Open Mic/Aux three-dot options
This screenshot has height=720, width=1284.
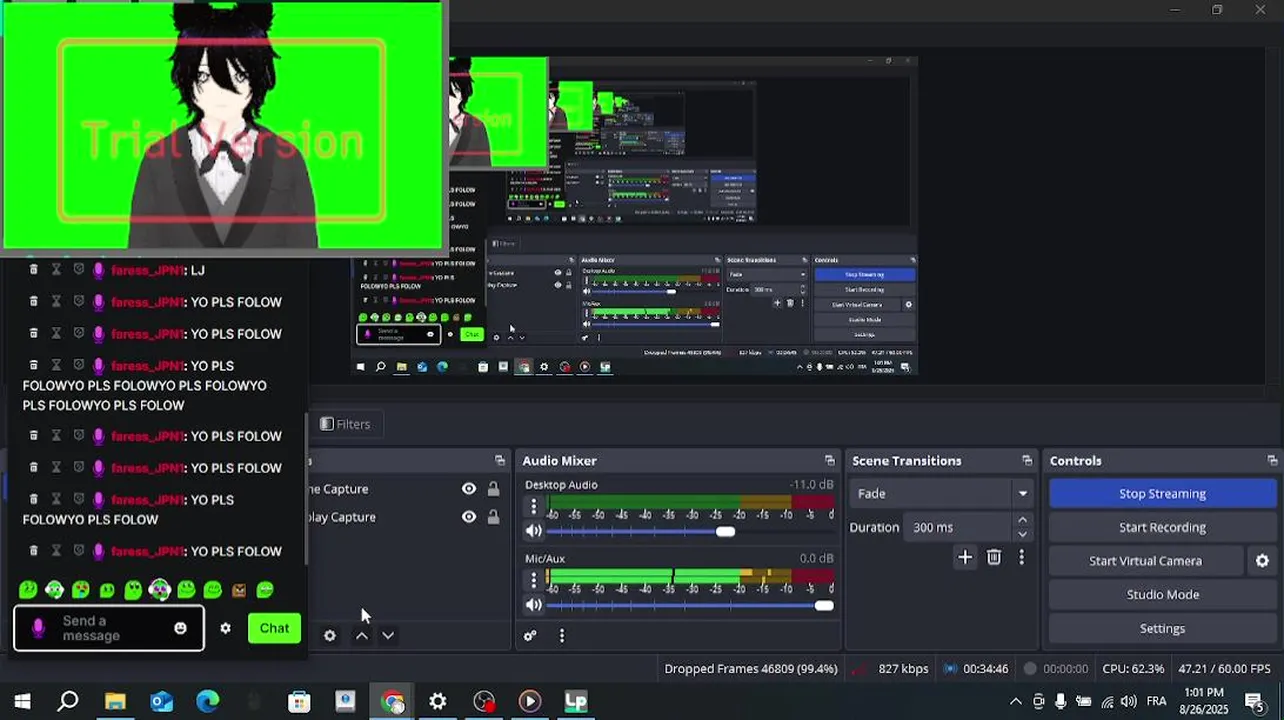pos(533,580)
